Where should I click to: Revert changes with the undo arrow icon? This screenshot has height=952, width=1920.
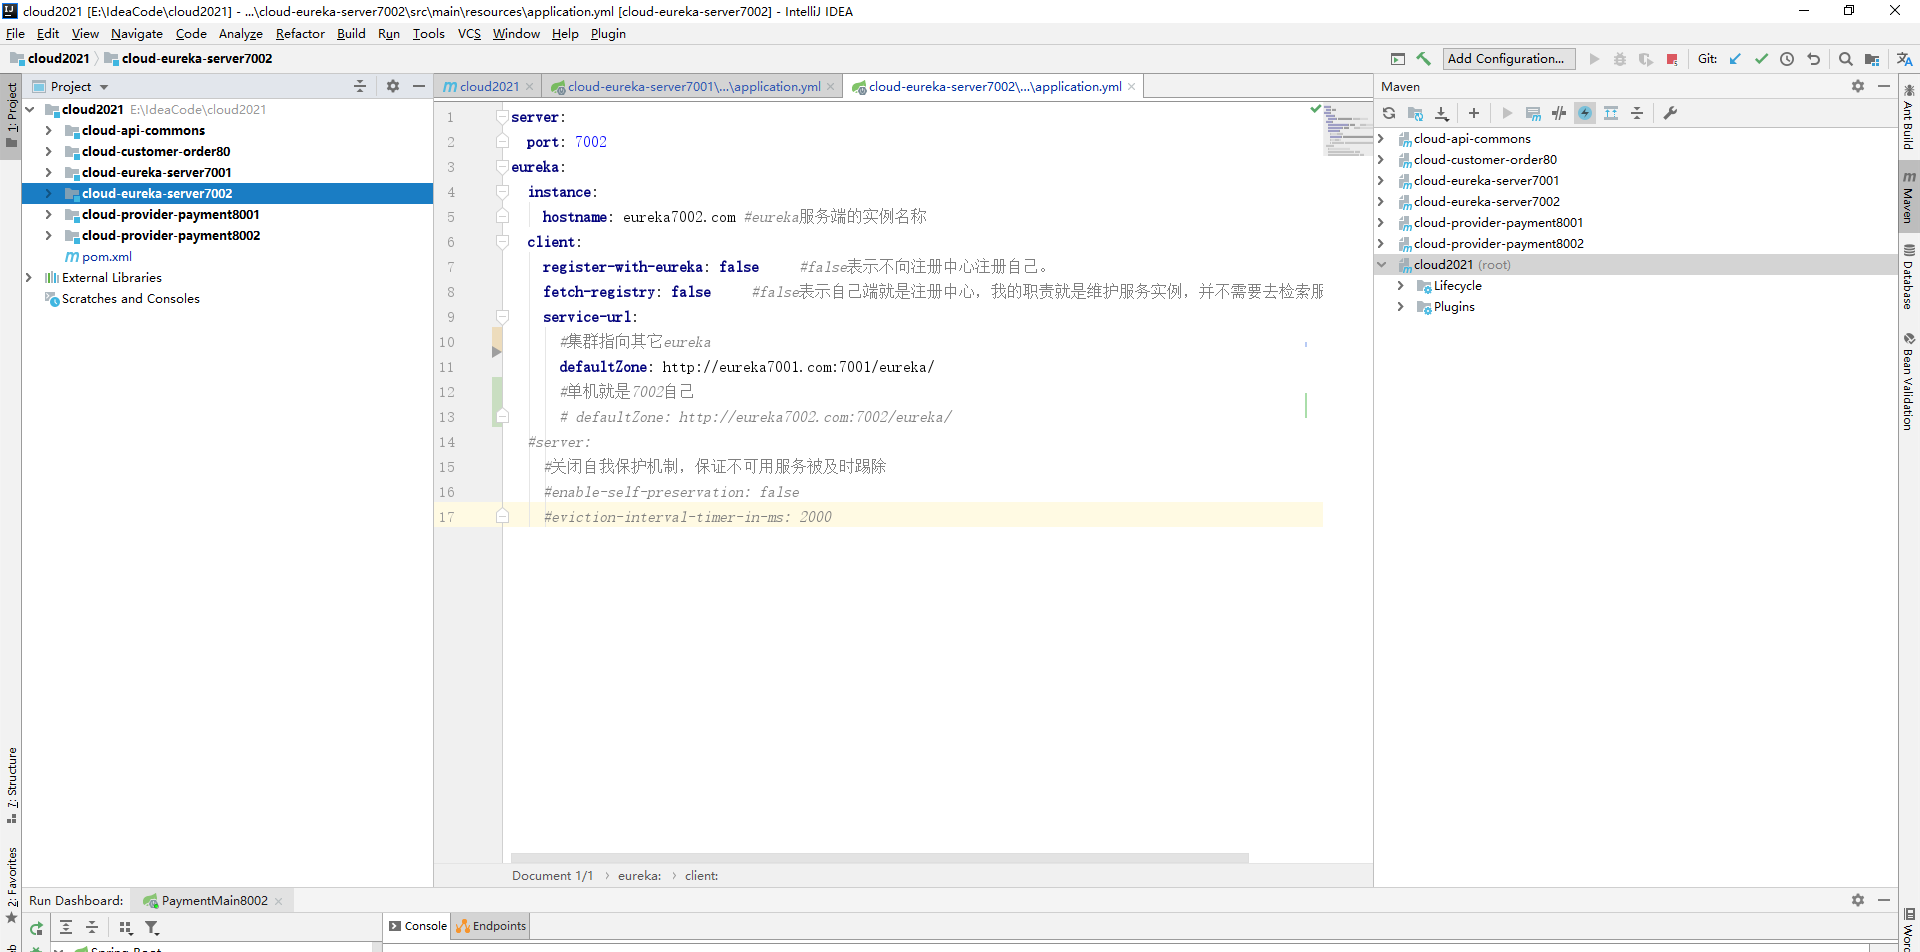(x=1813, y=59)
